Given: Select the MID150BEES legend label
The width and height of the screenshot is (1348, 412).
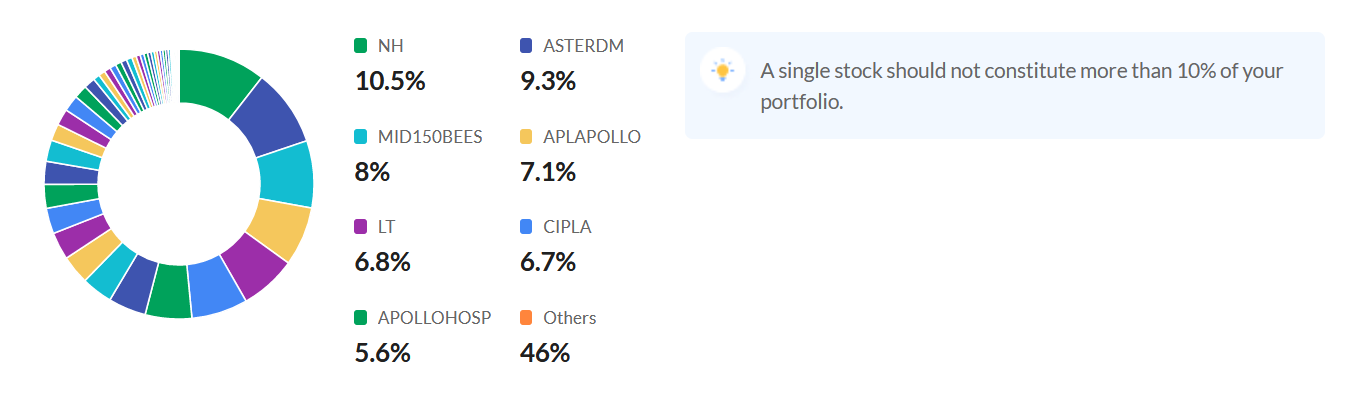Looking at the screenshot, I should click(430, 137).
